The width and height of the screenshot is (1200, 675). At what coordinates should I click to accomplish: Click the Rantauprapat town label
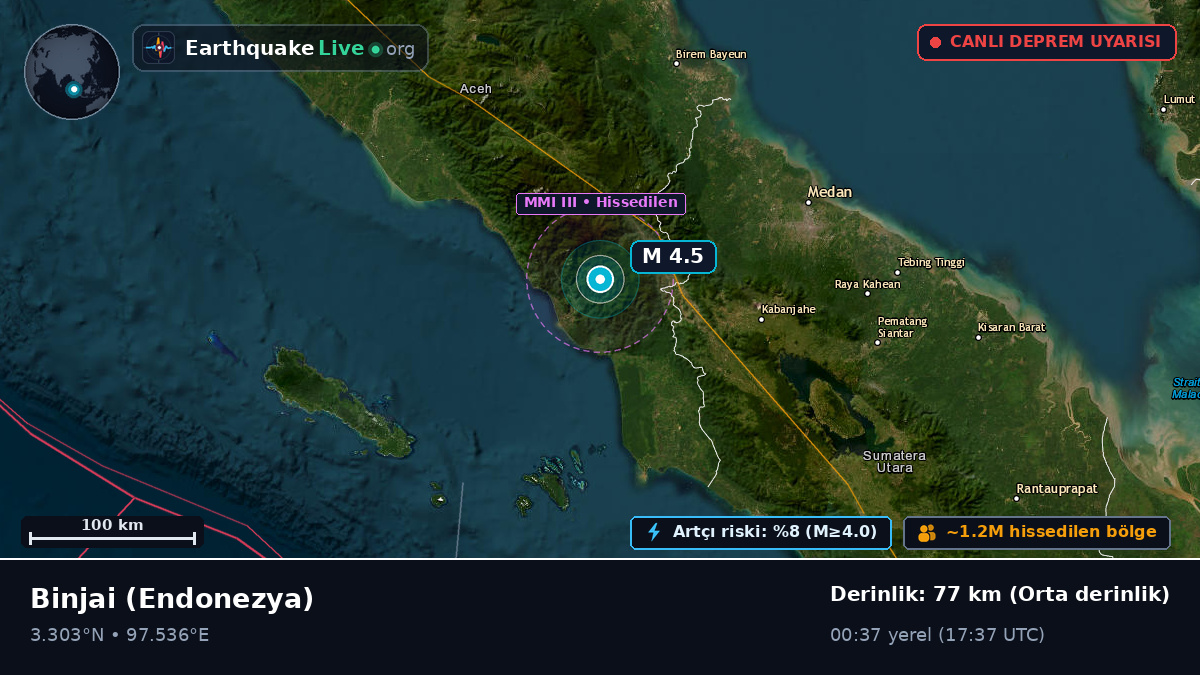click(x=1057, y=488)
